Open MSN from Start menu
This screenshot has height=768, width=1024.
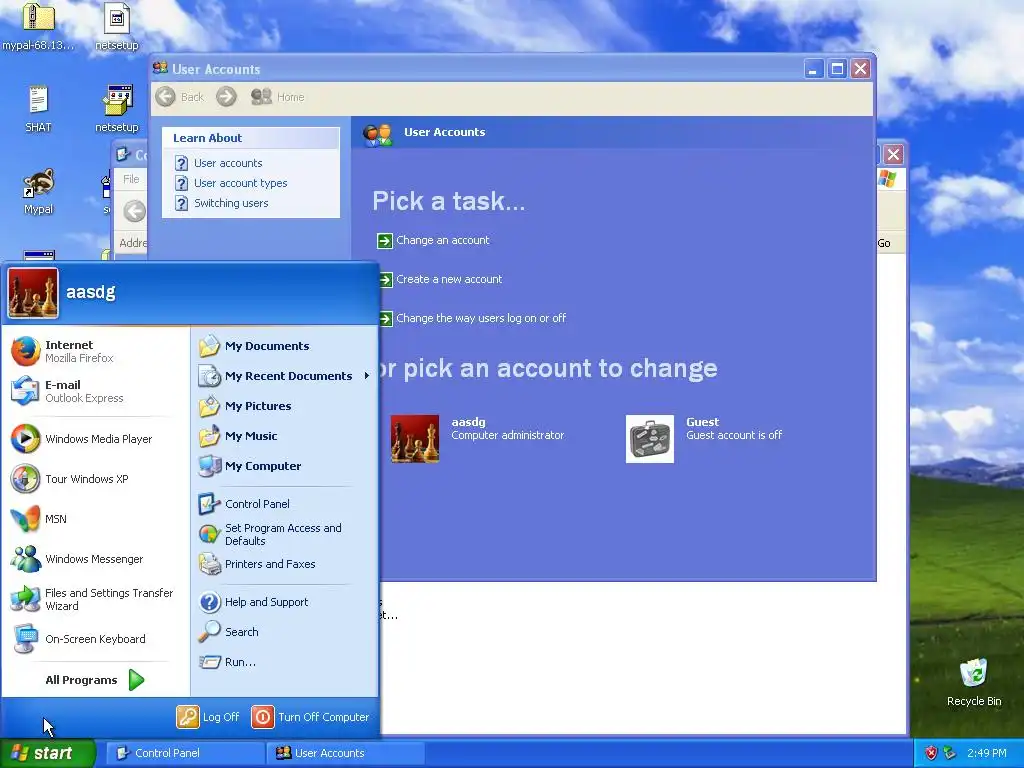click(x=39, y=519)
